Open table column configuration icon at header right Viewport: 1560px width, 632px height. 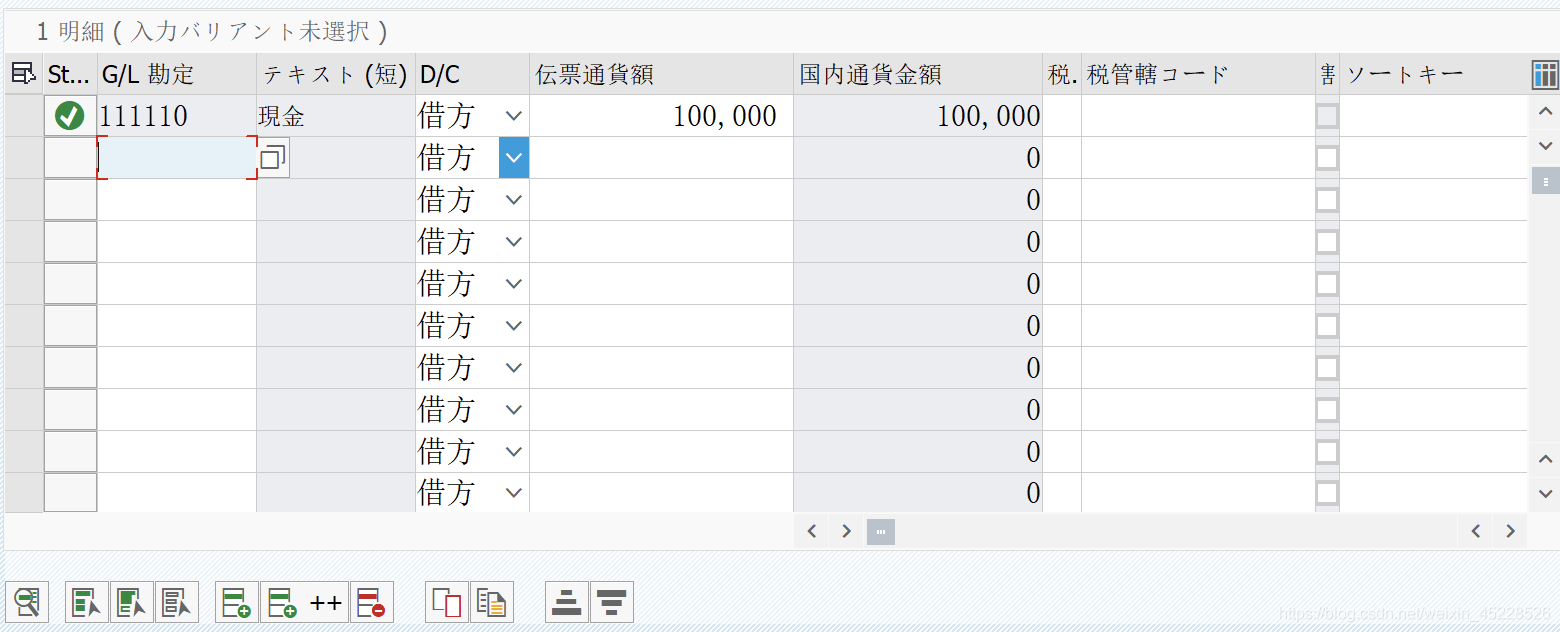coord(1545,74)
